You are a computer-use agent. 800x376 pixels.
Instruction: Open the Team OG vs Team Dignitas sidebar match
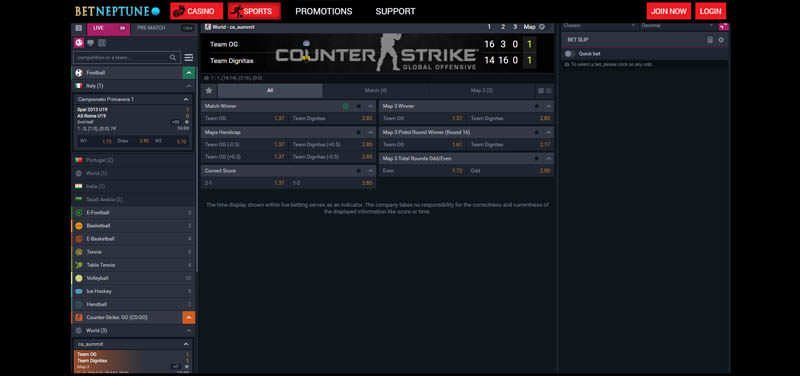[x=132, y=362]
